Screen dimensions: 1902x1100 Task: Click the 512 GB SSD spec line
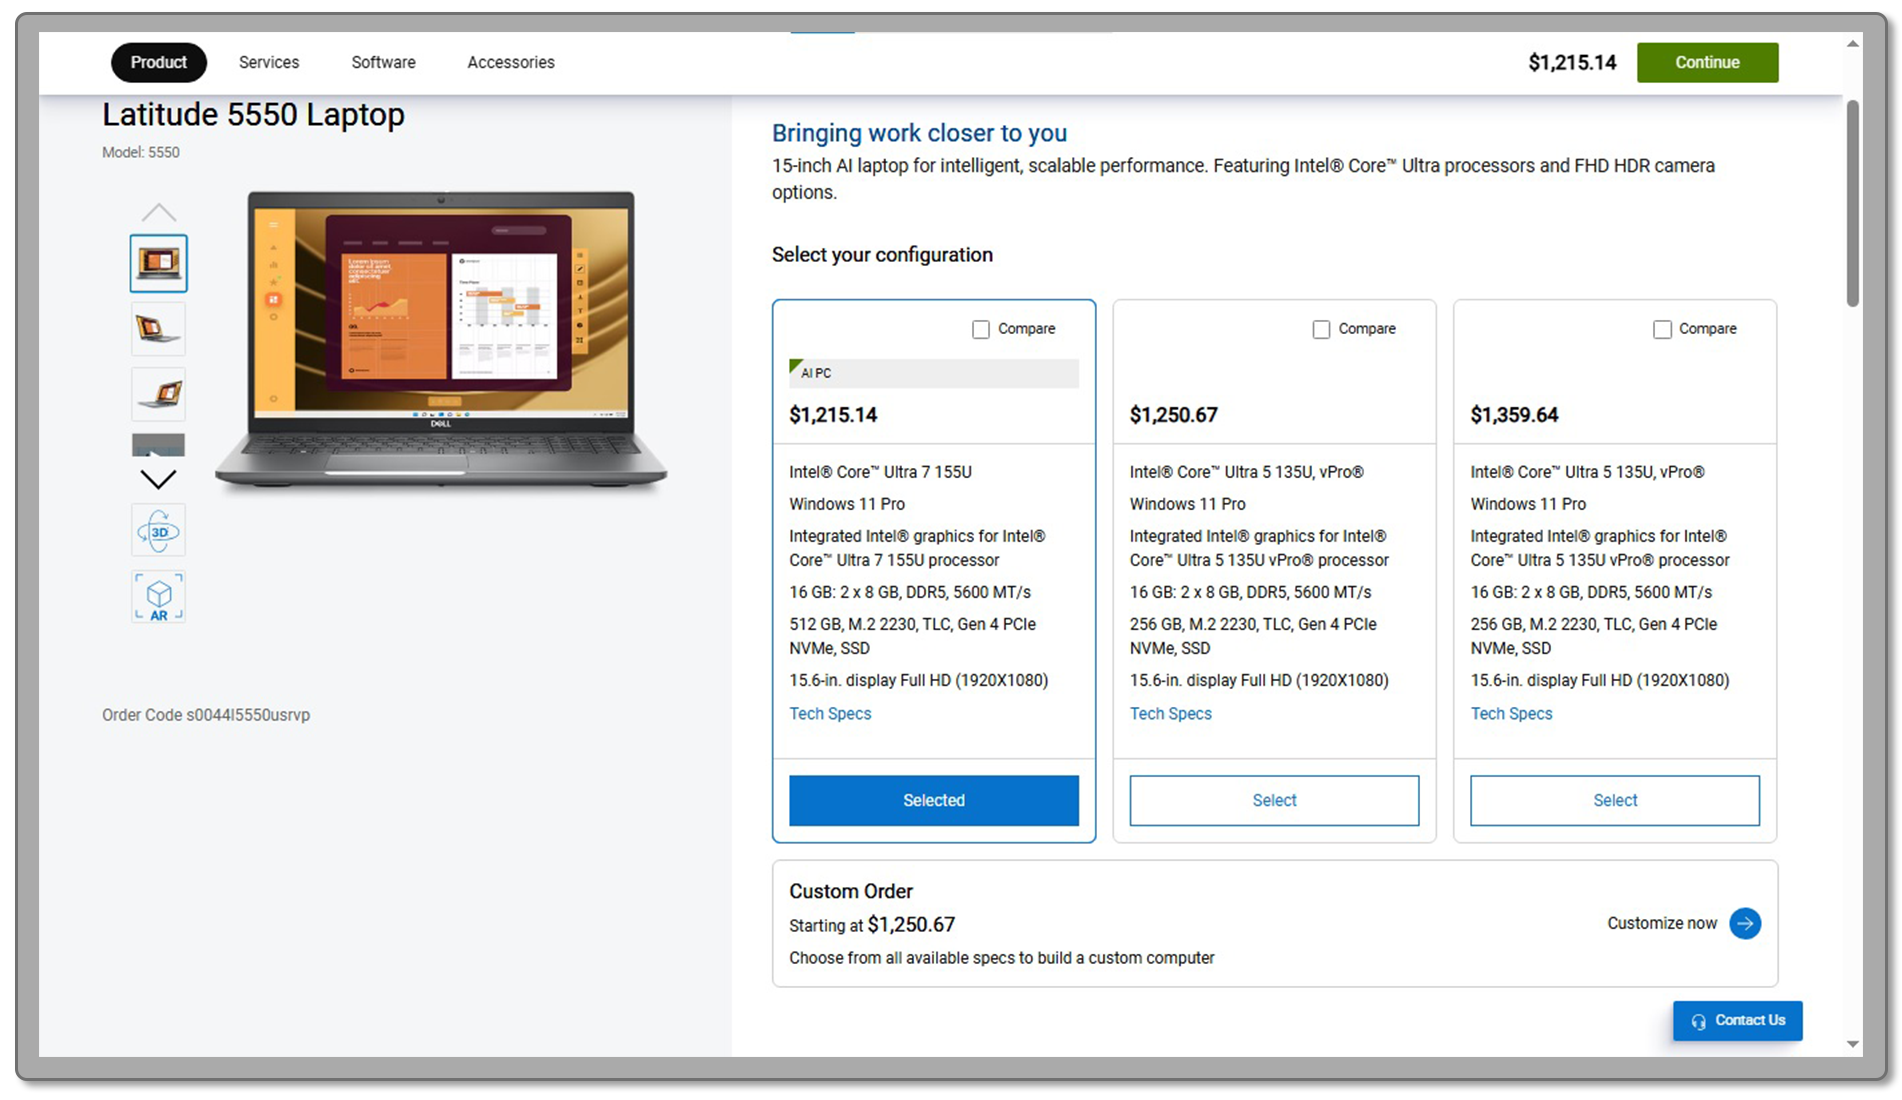pyautogui.click(x=912, y=636)
